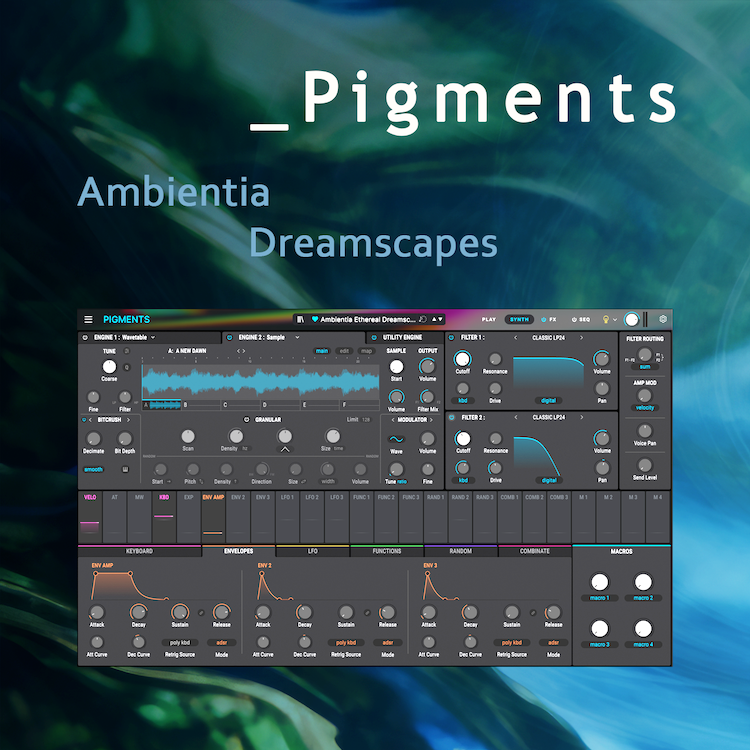Expand granular shape chevron below knob
The width and height of the screenshot is (750, 750).
point(285,449)
